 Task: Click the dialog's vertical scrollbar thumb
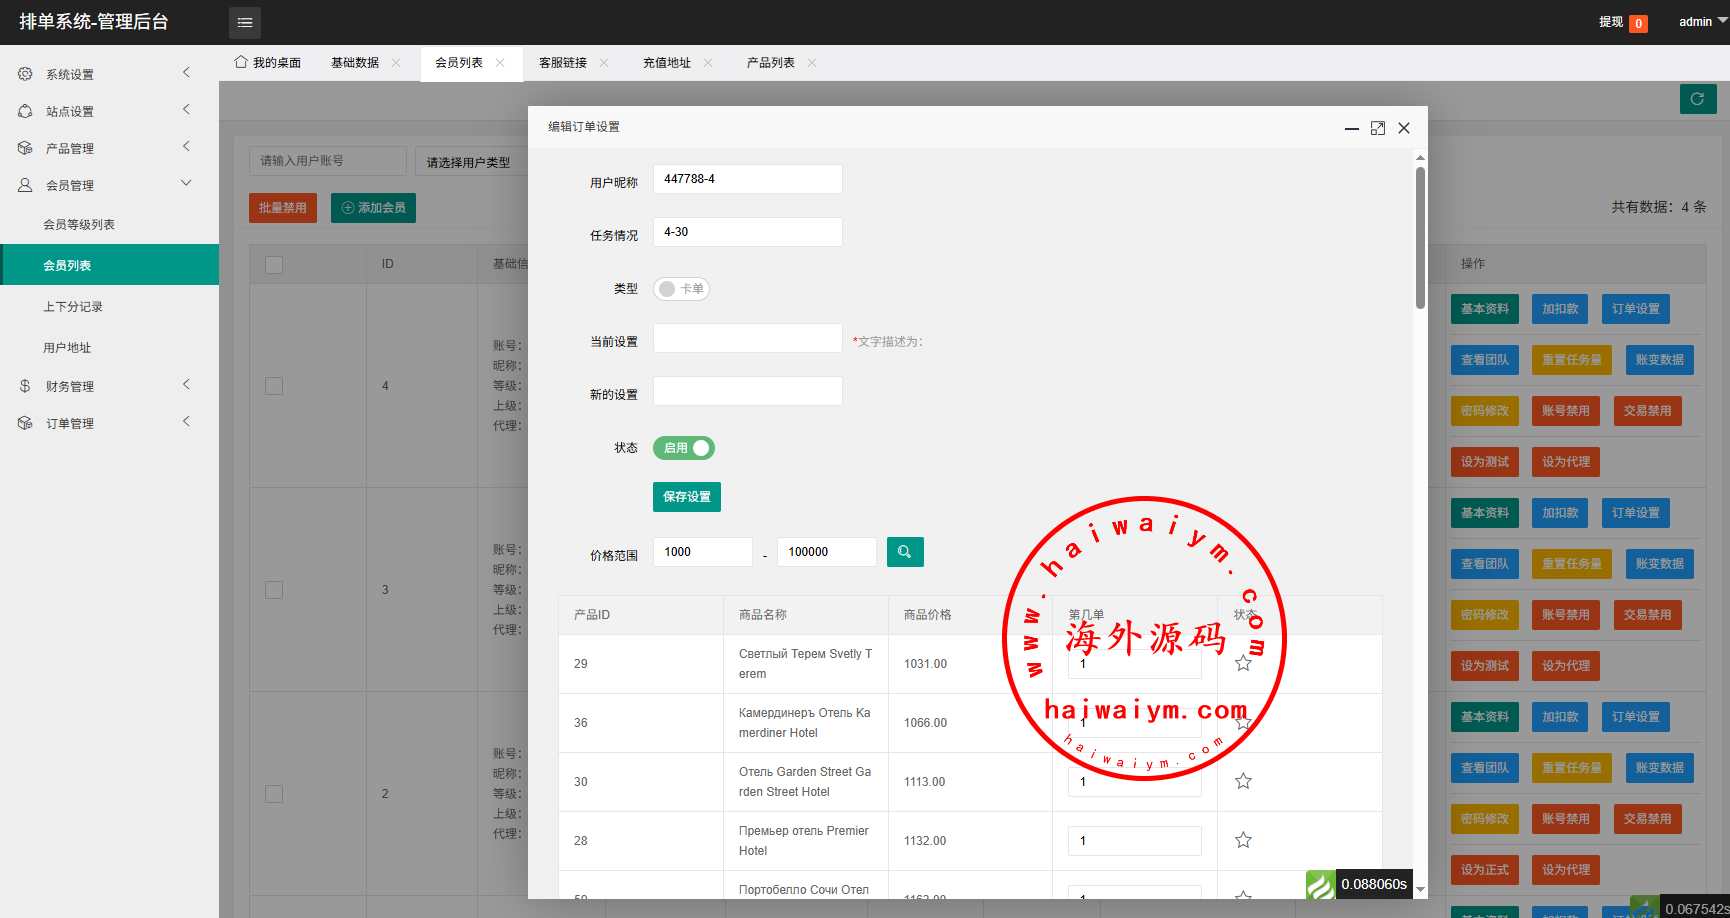[x=1420, y=238]
